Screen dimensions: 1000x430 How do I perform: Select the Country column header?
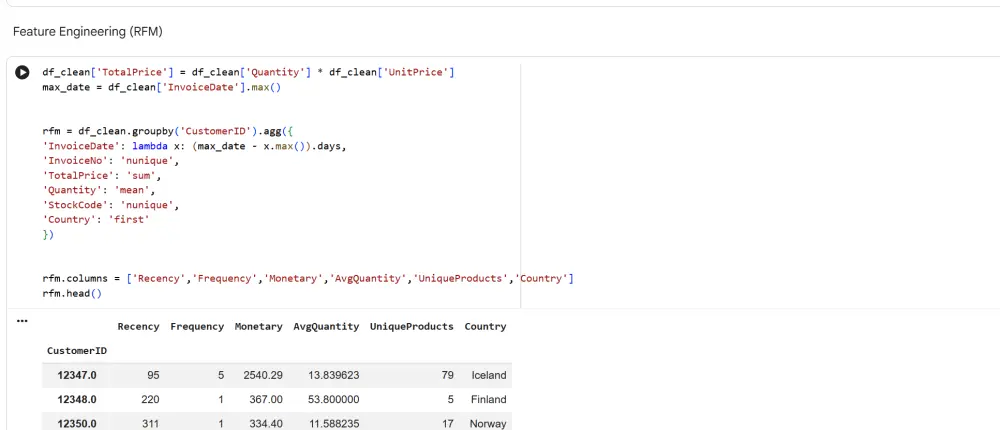click(485, 327)
